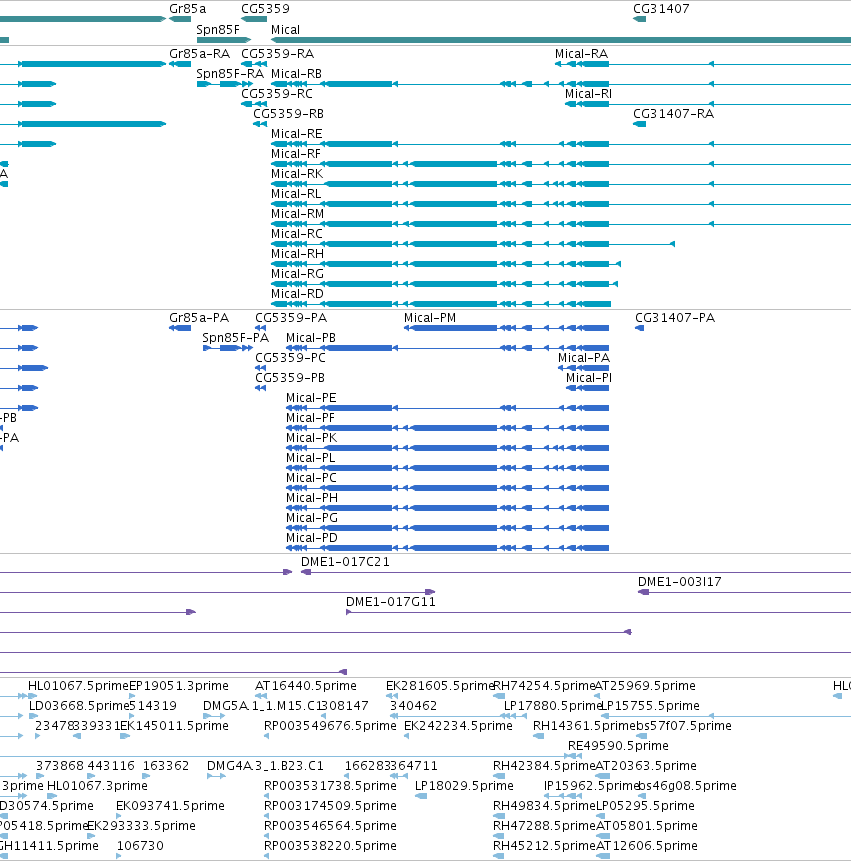This screenshot has width=851, height=861.
Task: Open the Mical-PD protein label
Action: coord(312,538)
